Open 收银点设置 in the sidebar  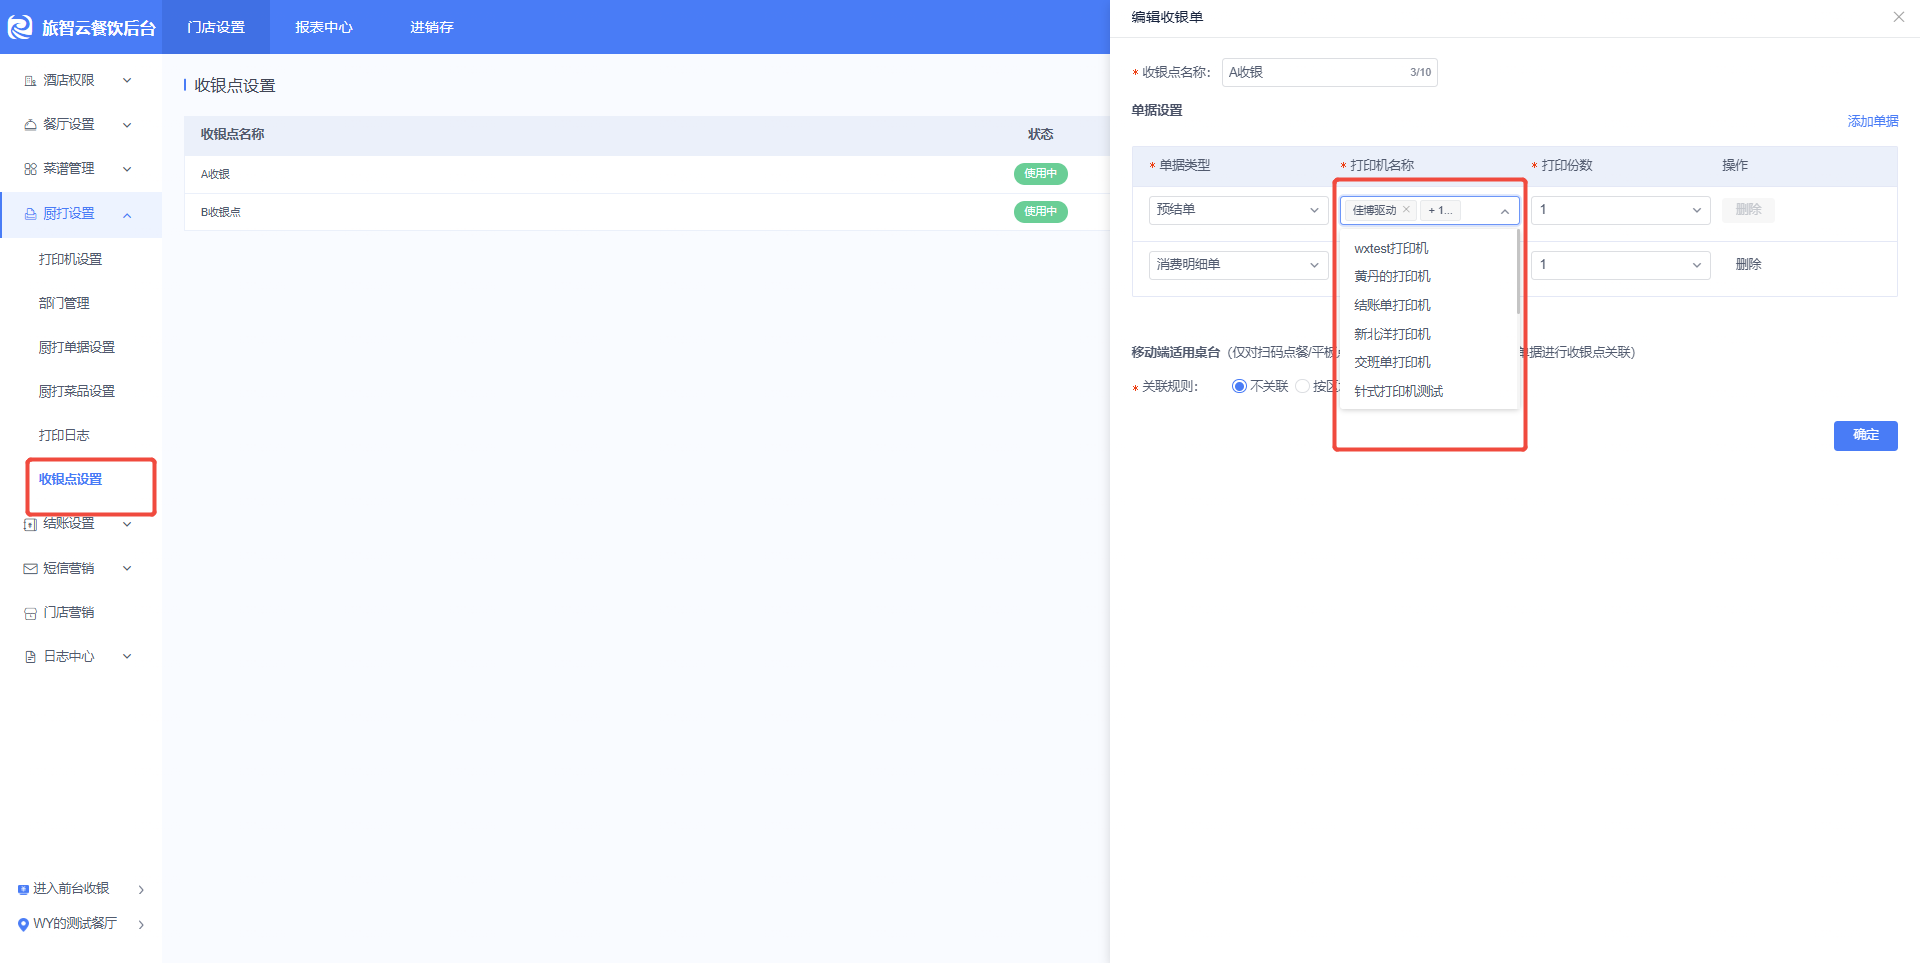coord(71,479)
